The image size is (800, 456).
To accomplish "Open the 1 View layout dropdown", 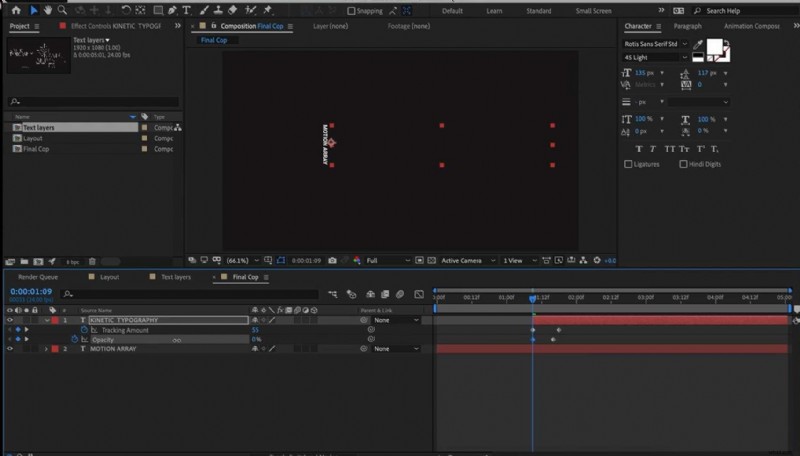I will [x=519, y=261].
